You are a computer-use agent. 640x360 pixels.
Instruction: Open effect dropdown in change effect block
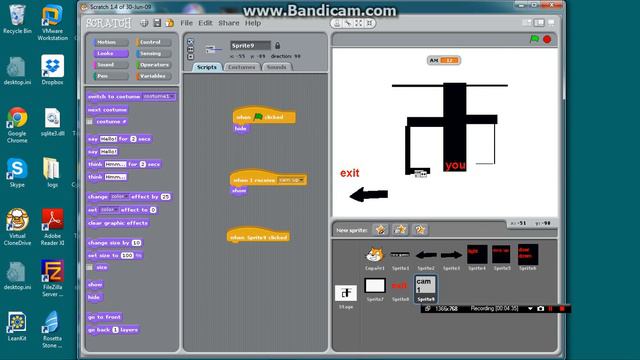(120, 197)
